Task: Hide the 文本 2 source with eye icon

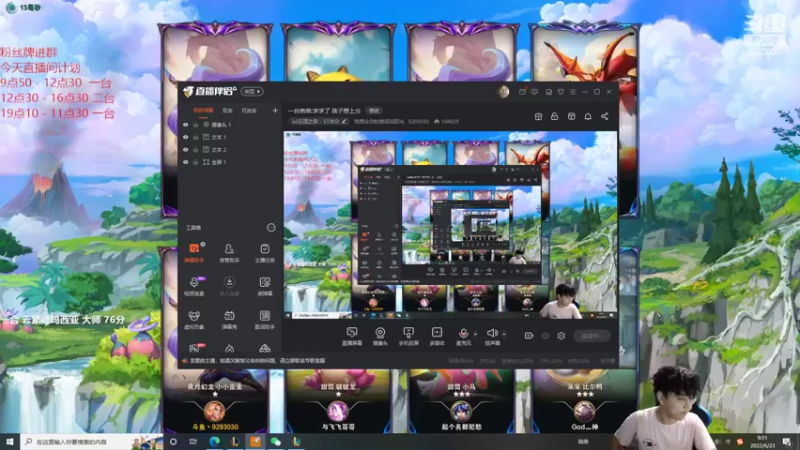Action: tap(186, 149)
